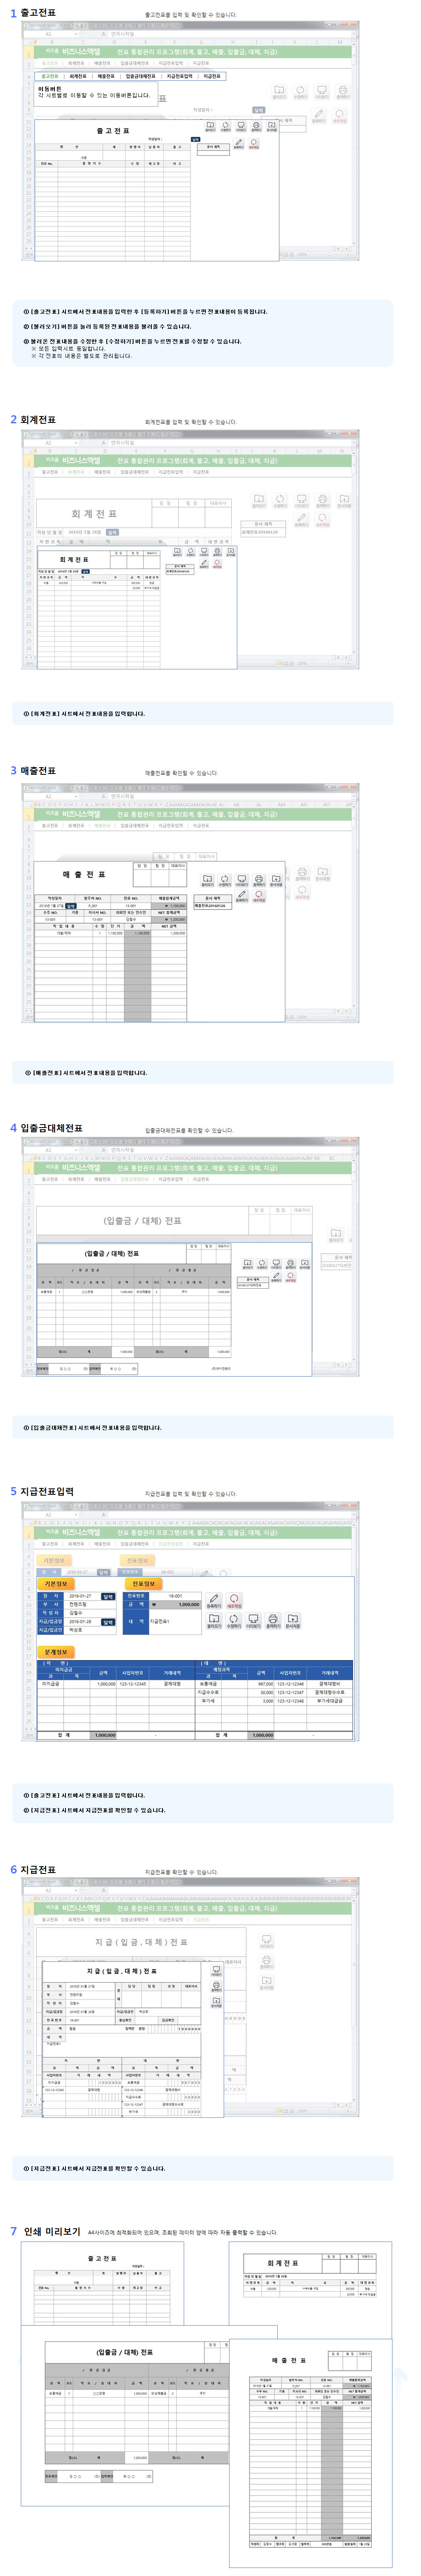Click 적요 field with 지급전표1
The height and width of the screenshot is (2576, 421).
pyautogui.click(x=175, y=1622)
